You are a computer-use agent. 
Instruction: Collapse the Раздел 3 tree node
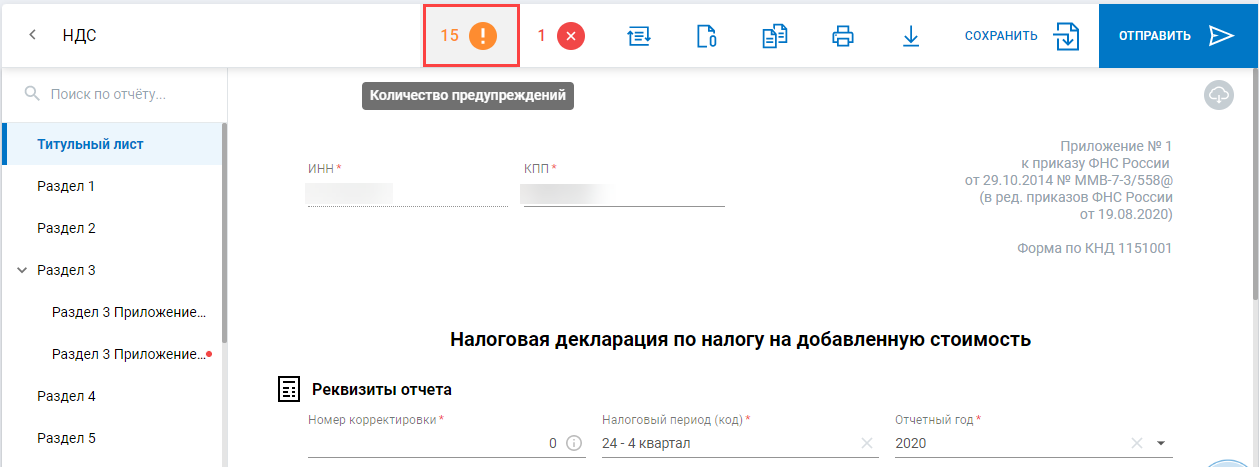(x=22, y=270)
